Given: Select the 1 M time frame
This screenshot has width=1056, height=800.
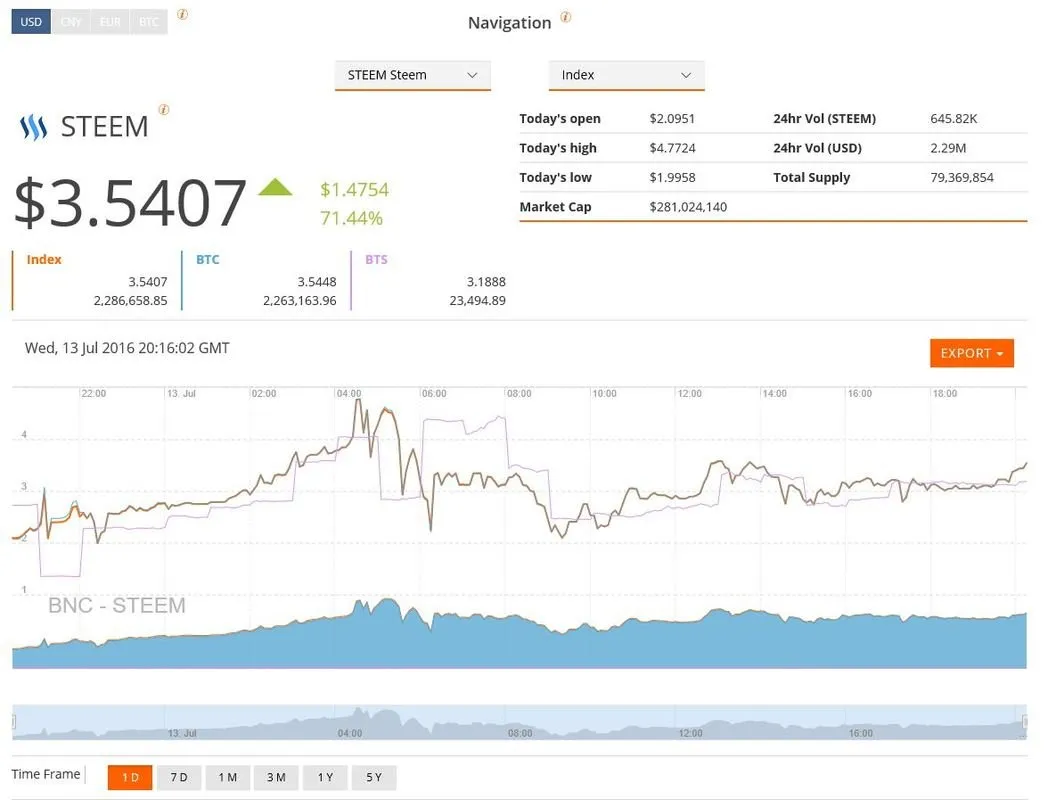Looking at the screenshot, I should tap(228, 777).
